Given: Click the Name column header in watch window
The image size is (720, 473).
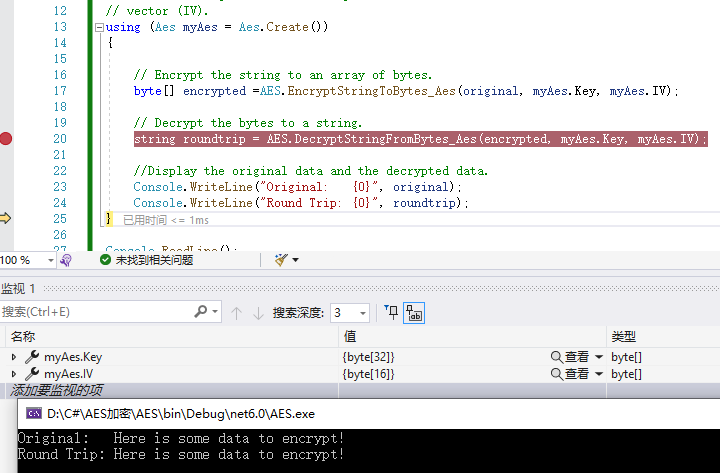Looking at the screenshot, I should pos(23,337).
